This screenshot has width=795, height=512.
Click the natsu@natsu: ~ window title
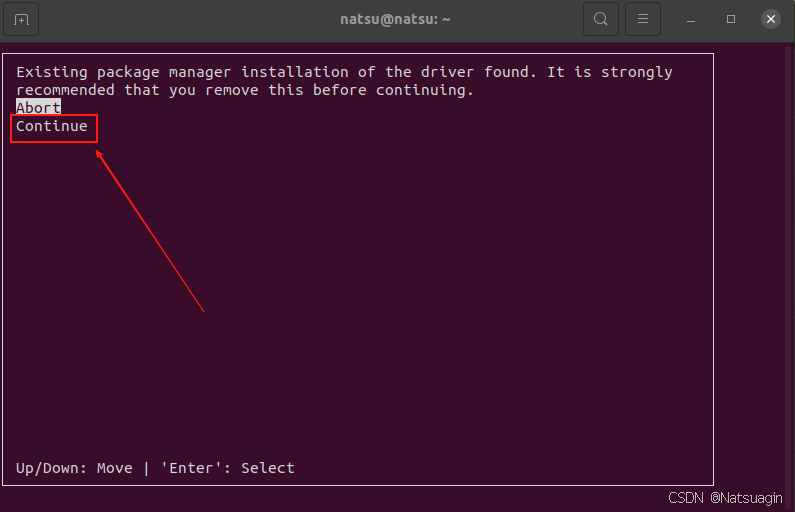click(395, 19)
